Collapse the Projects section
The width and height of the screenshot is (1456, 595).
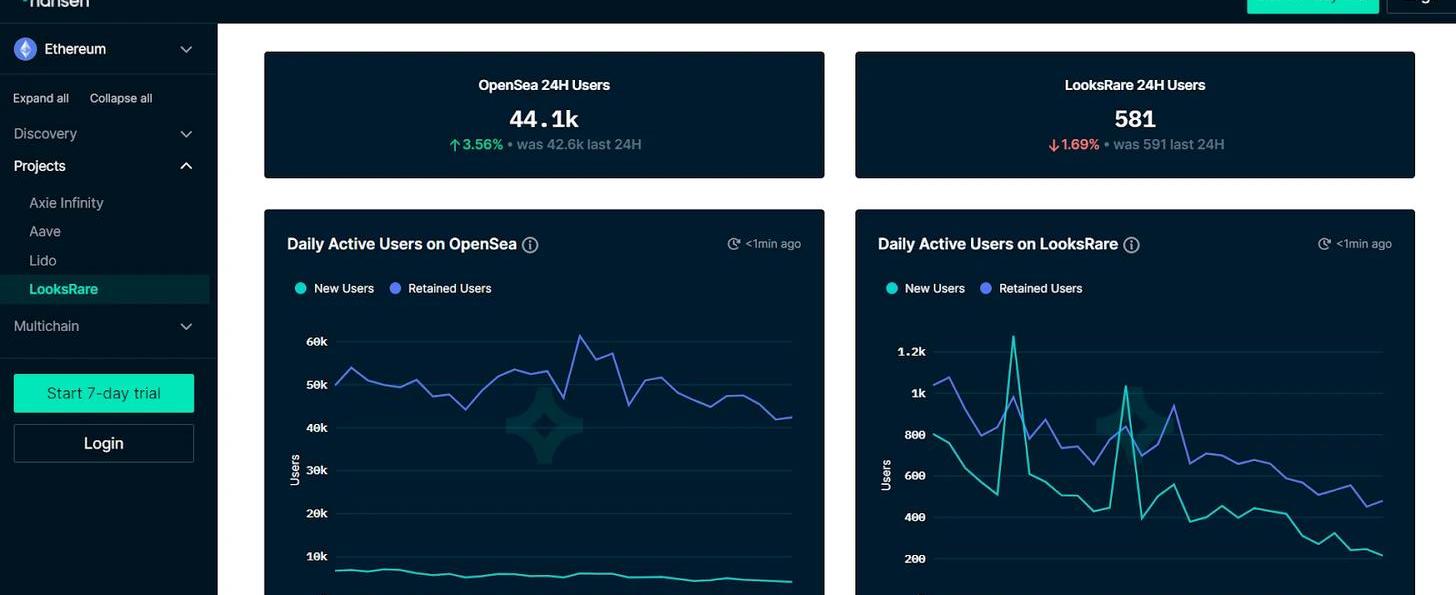[104, 166]
